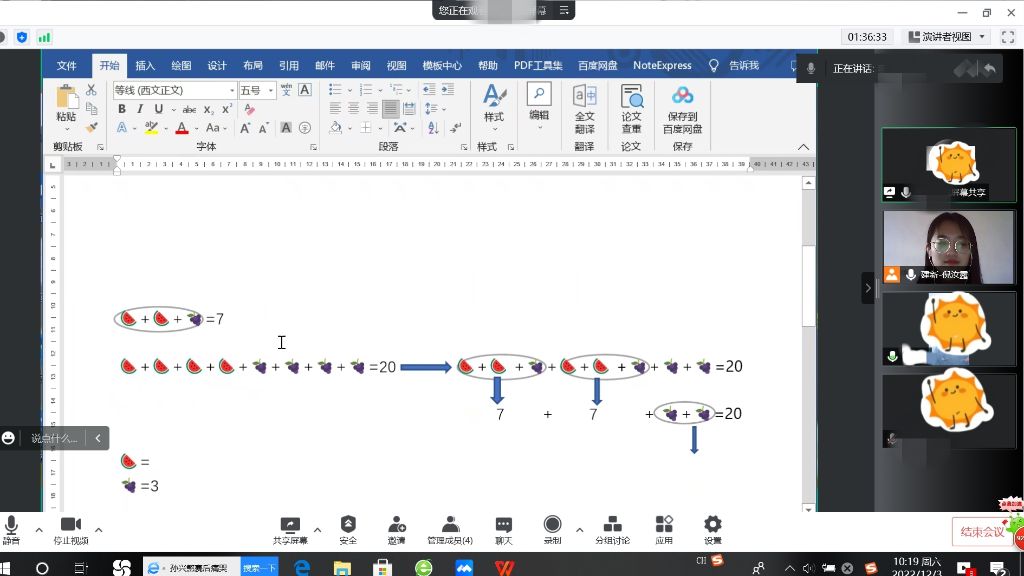The height and width of the screenshot is (576, 1024).
Task: Open the font color red A swatch
Action: [x=182, y=128]
